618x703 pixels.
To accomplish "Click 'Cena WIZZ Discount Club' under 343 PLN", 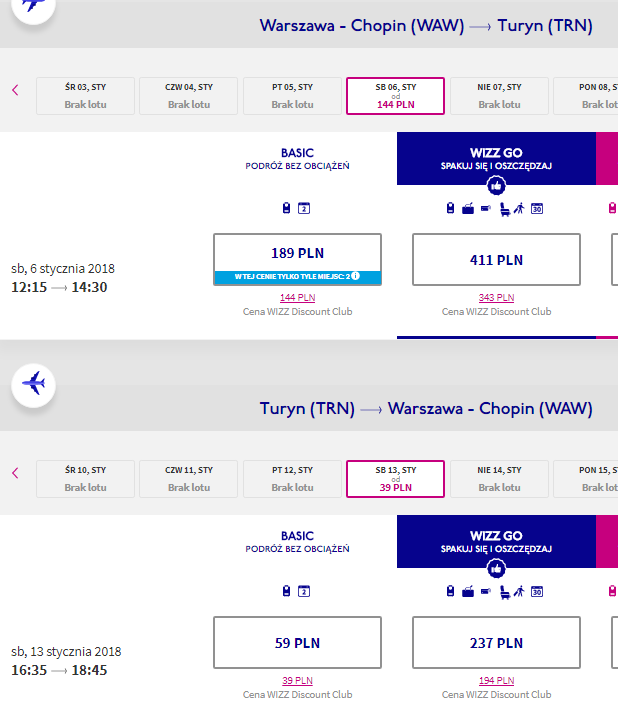I will tap(496, 312).
